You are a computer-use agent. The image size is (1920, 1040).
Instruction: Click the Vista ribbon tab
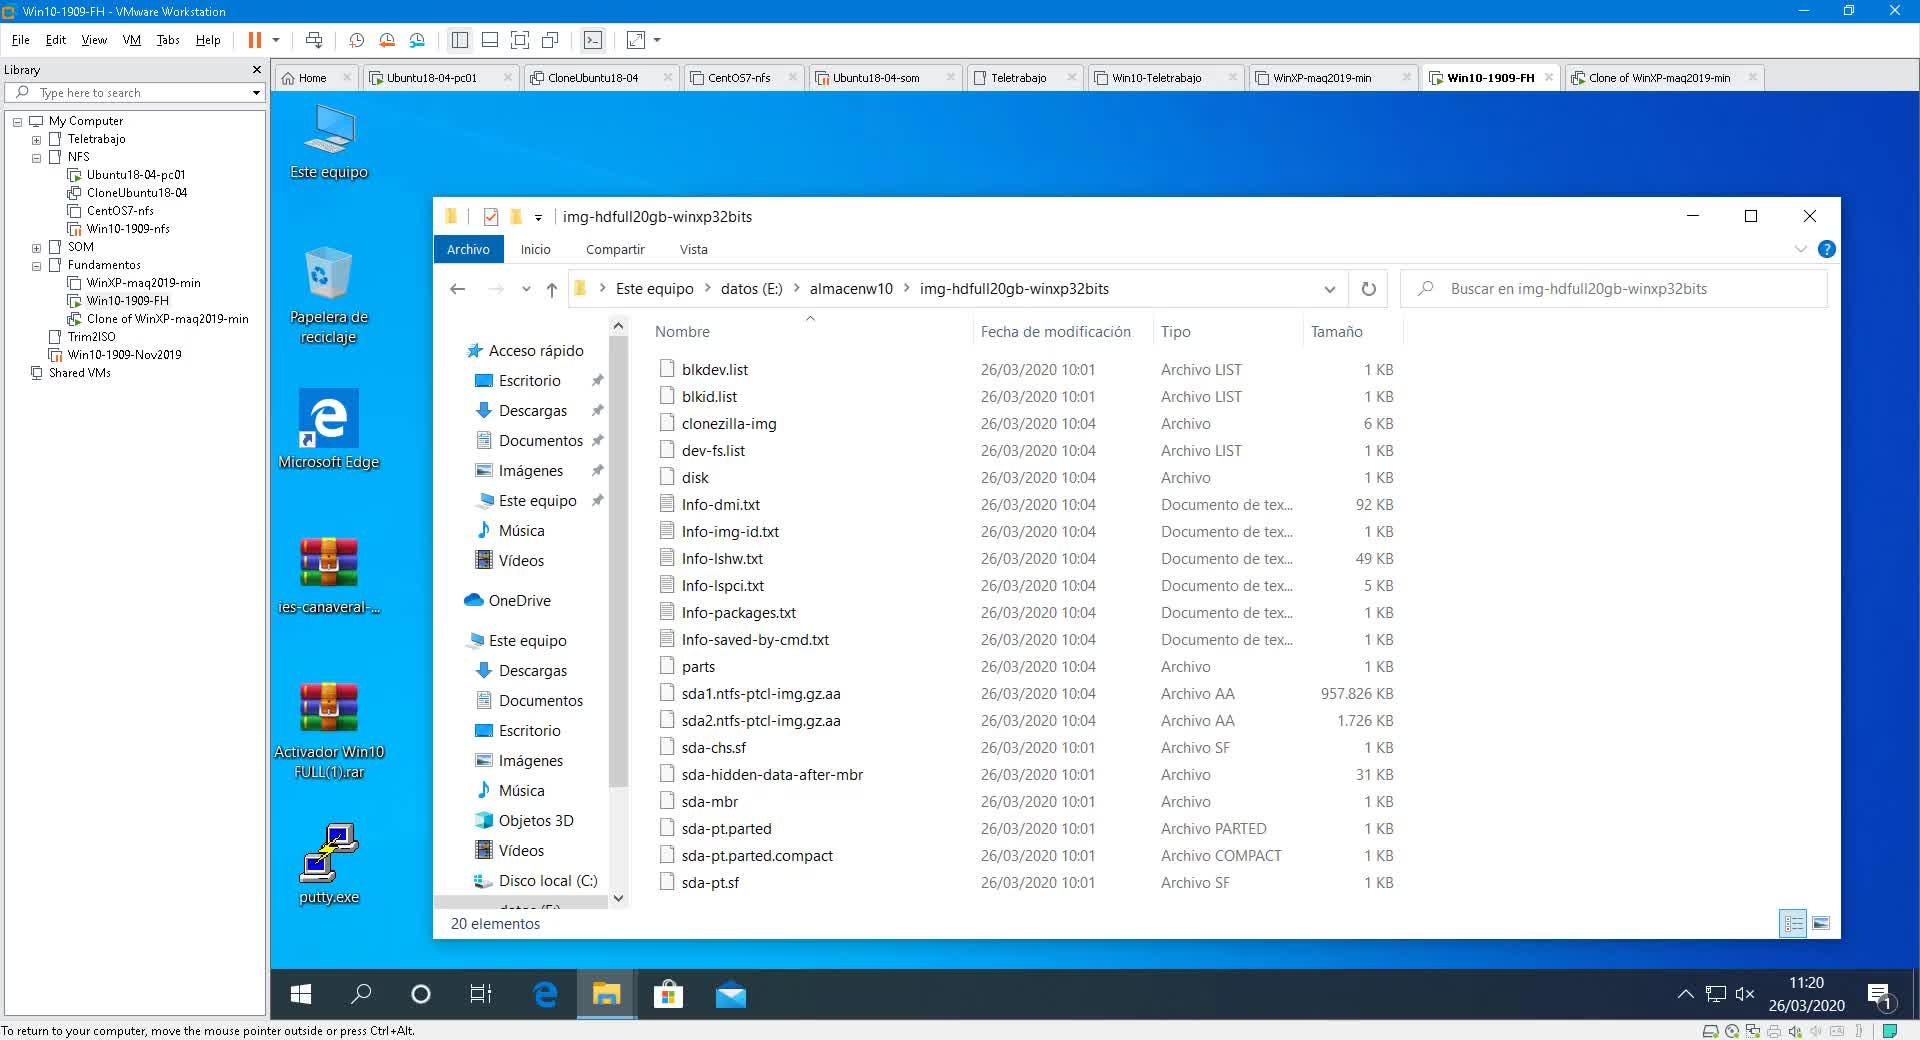pos(693,249)
